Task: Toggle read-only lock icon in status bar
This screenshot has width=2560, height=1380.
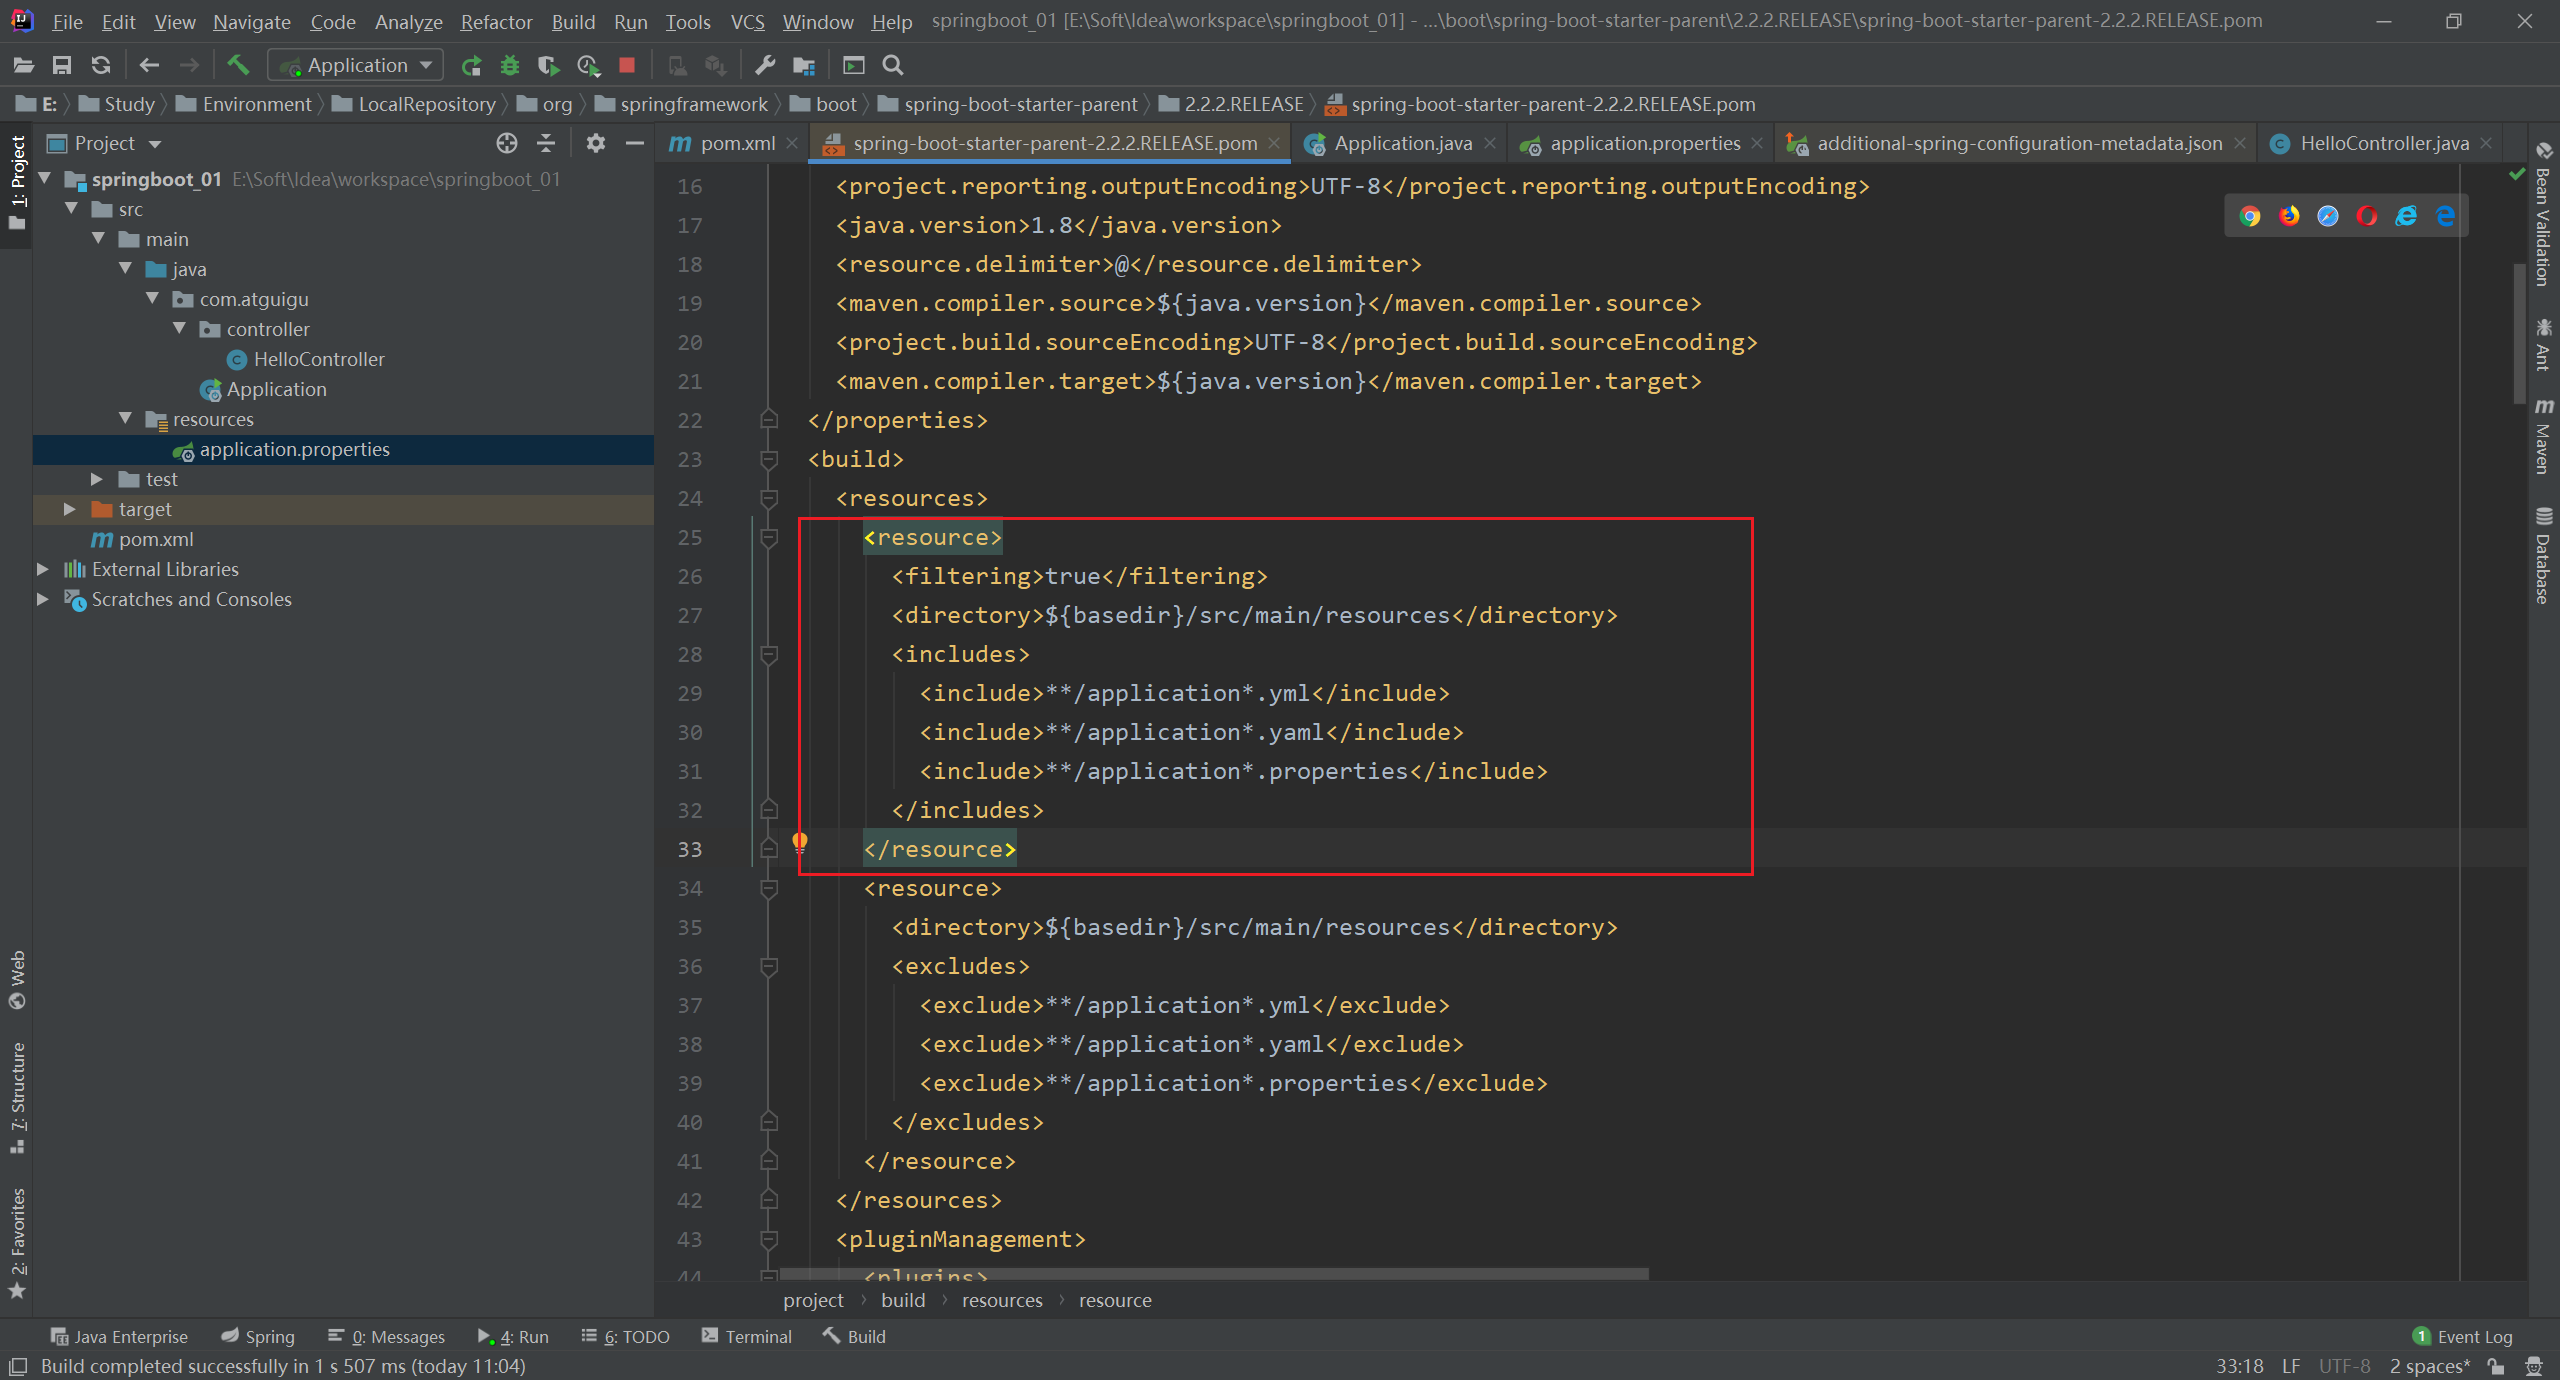Action: point(2497,1366)
